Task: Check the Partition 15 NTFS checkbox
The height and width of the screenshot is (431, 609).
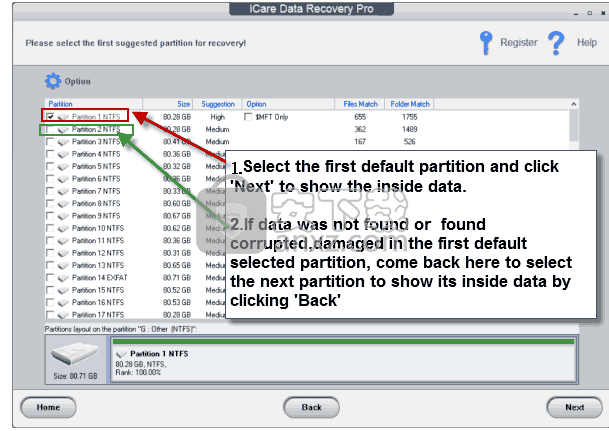Action: pos(50,290)
